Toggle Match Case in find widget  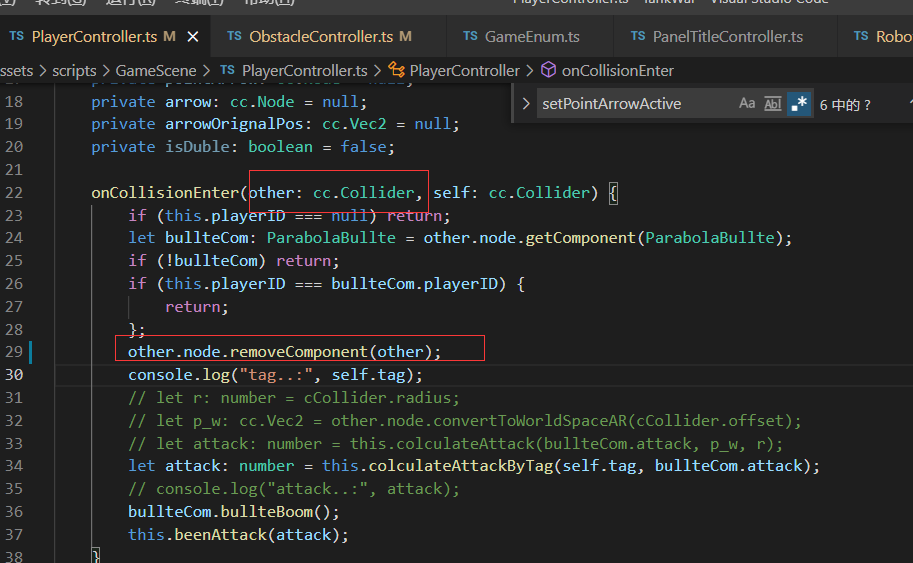pyautogui.click(x=747, y=104)
